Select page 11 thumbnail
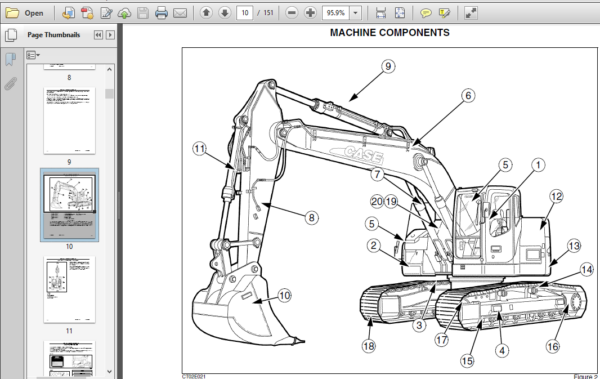Image resolution: width=600 pixels, height=379 pixels. pos(69,290)
